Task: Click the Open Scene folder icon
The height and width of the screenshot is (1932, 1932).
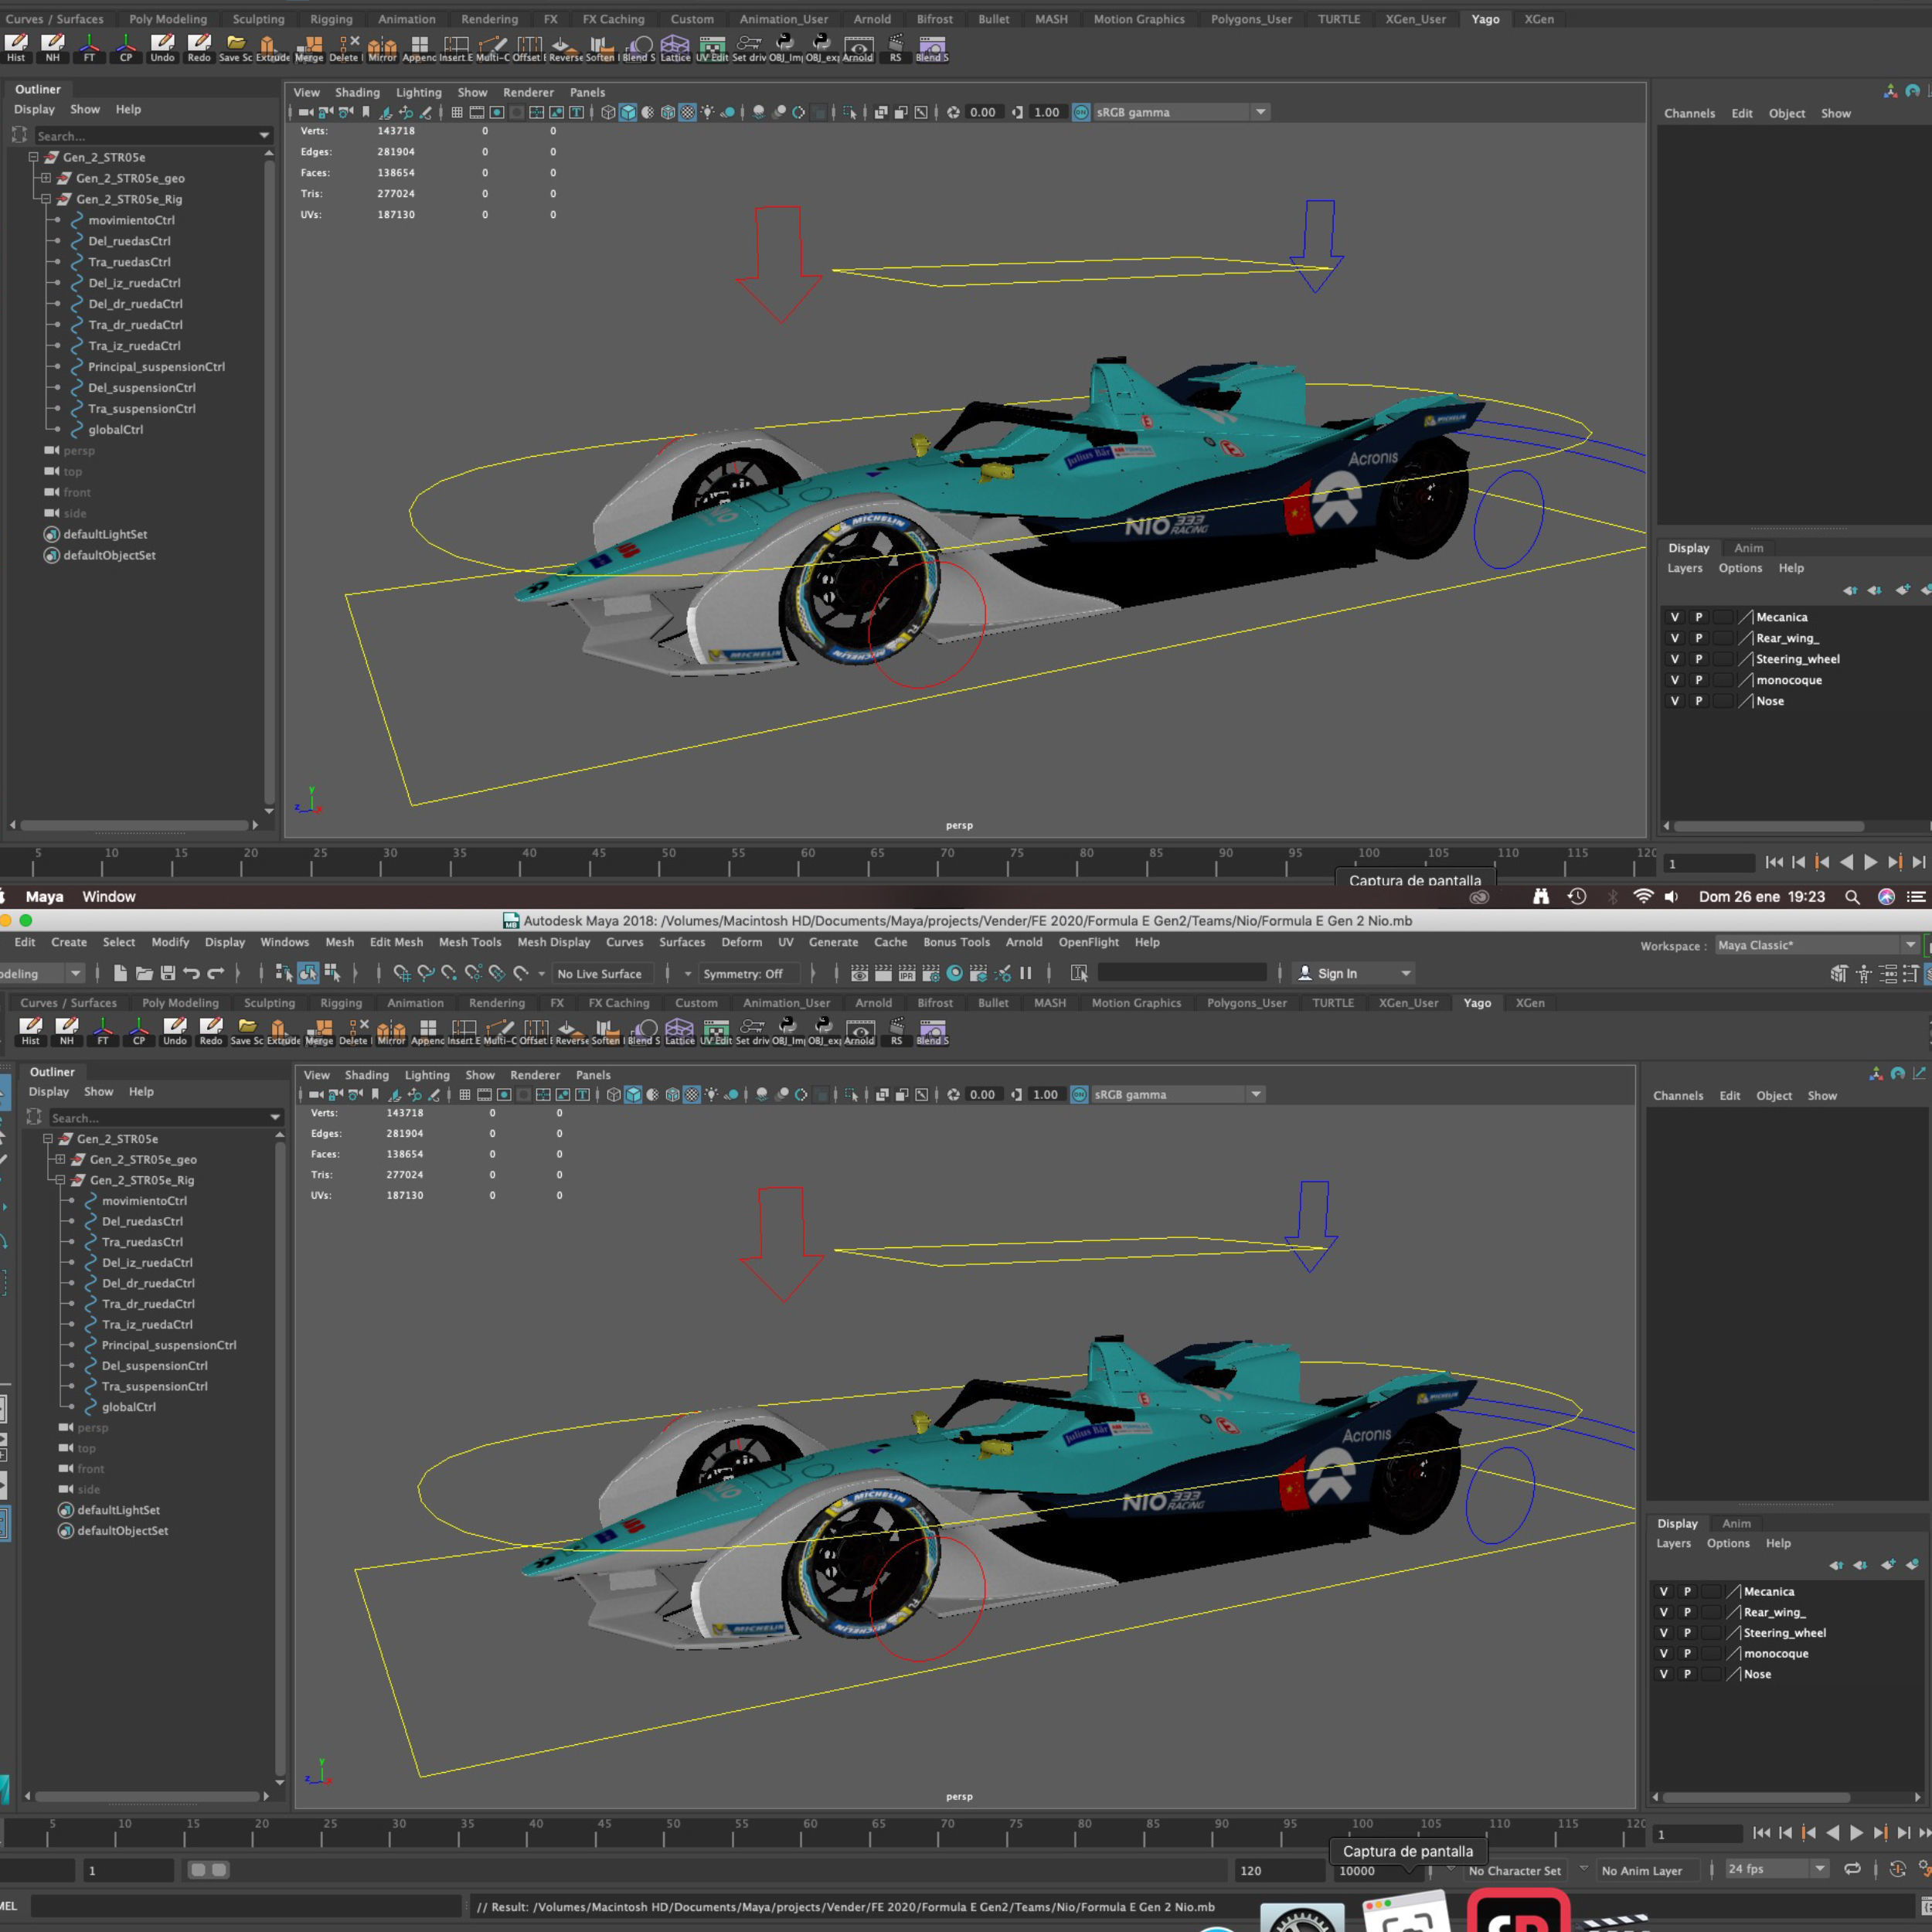Action: (x=144, y=973)
